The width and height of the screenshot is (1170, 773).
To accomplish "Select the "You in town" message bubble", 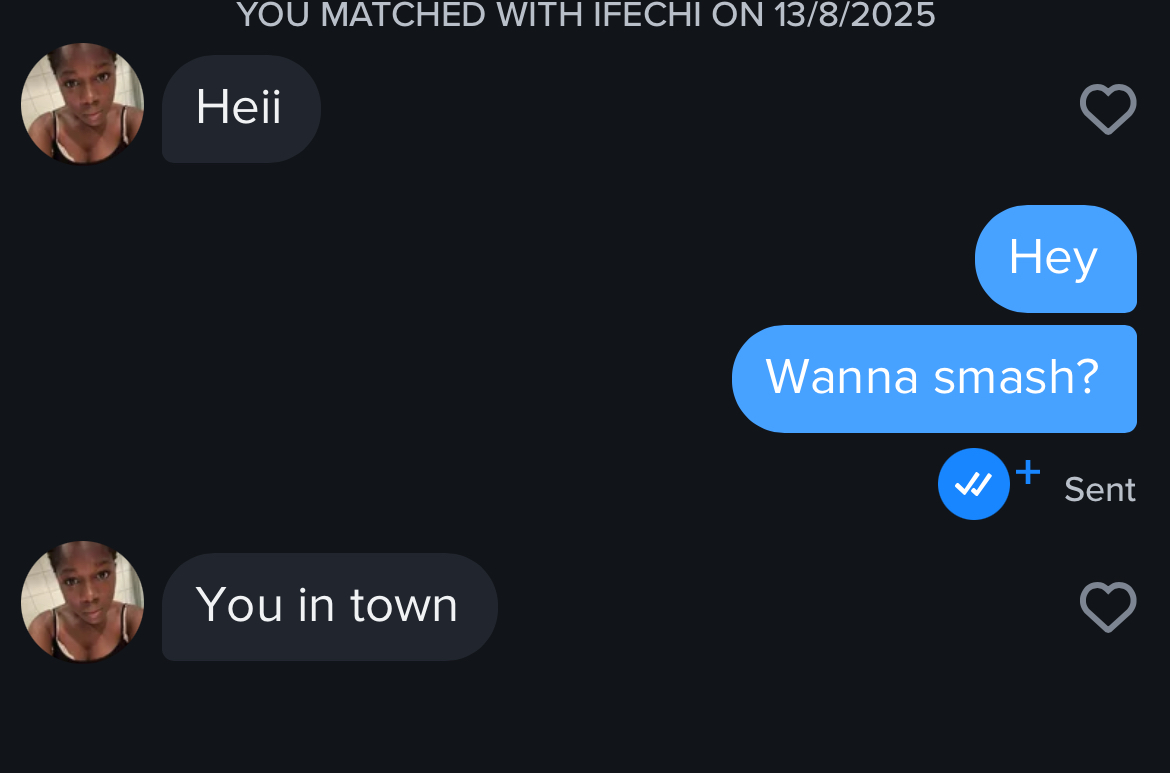I will coord(330,607).
